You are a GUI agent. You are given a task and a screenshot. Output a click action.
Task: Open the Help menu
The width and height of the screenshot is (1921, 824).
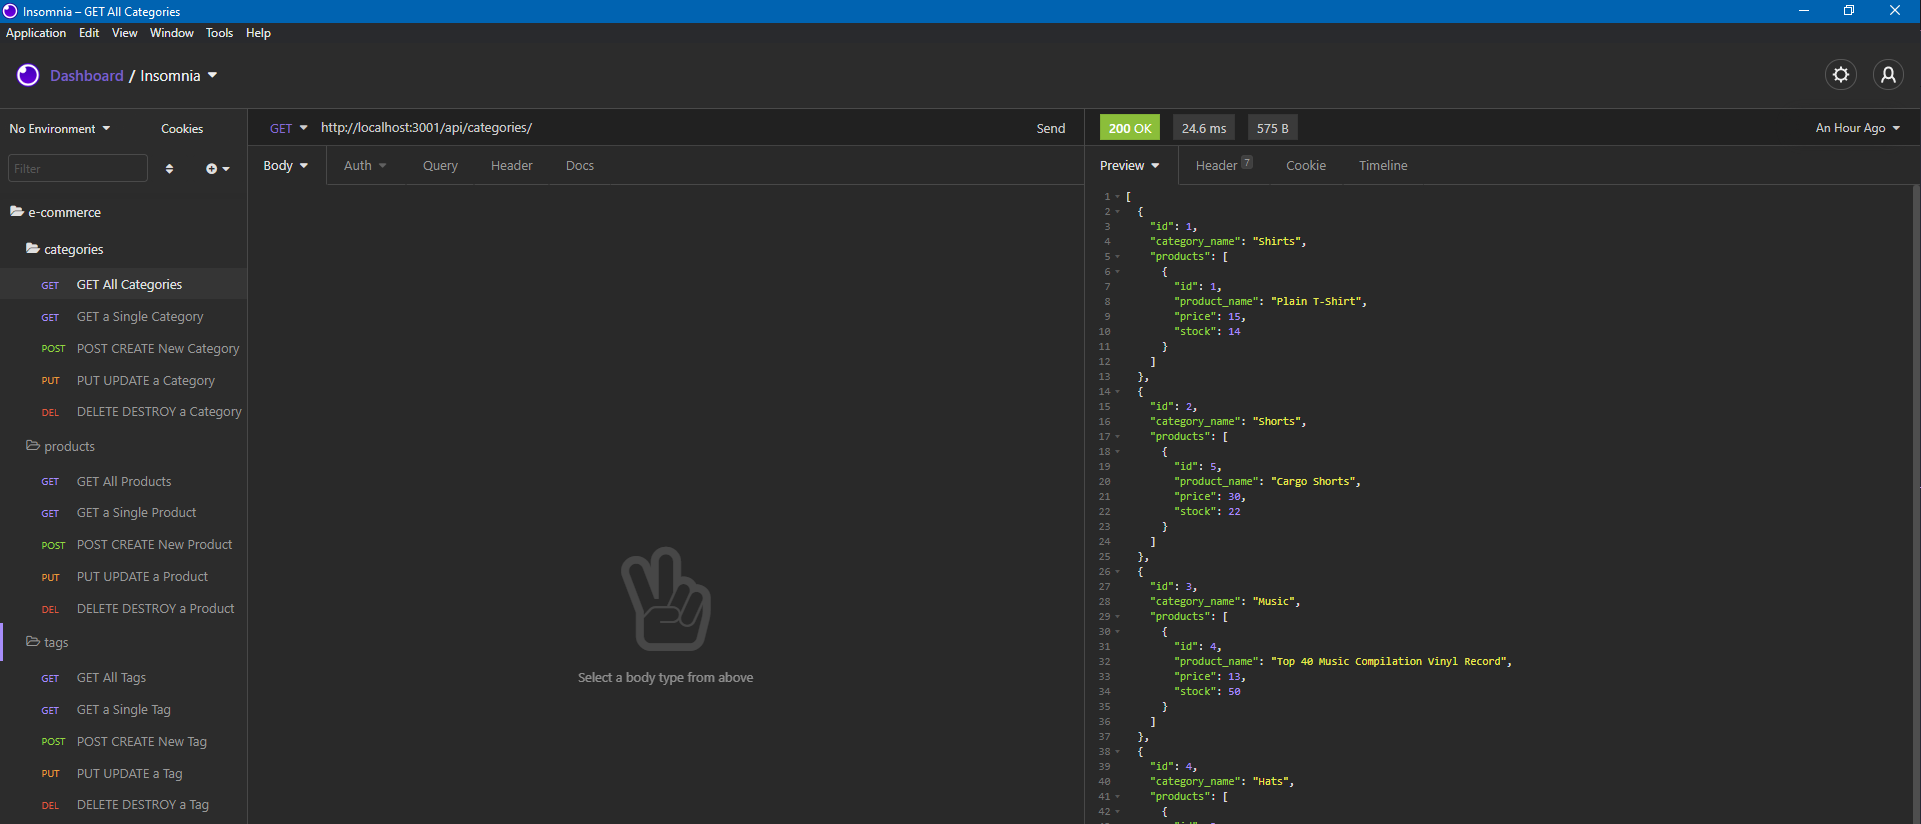(258, 33)
